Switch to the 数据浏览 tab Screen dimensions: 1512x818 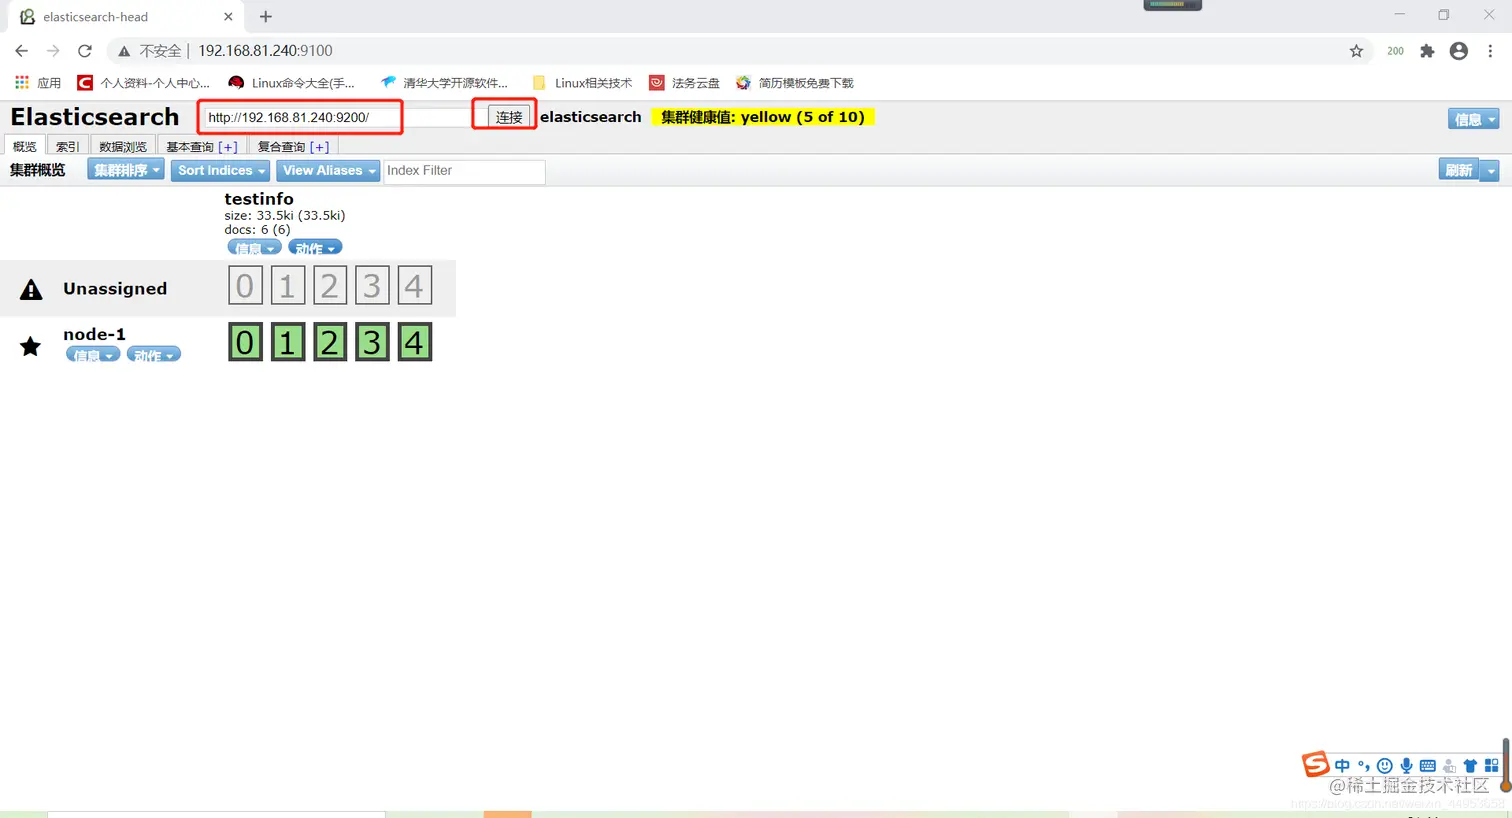click(x=123, y=146)
